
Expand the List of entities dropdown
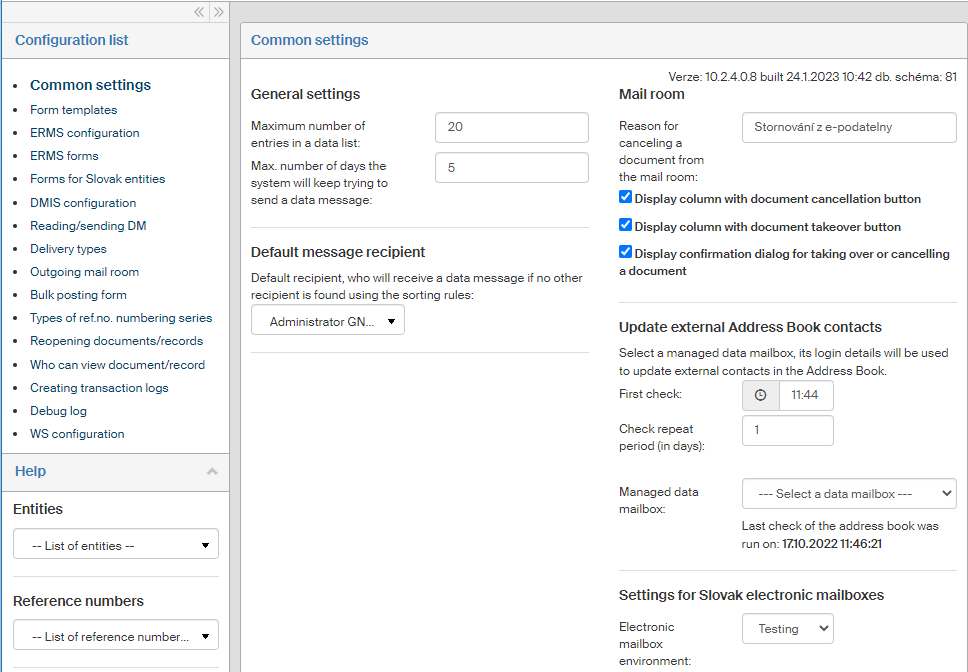116,545
